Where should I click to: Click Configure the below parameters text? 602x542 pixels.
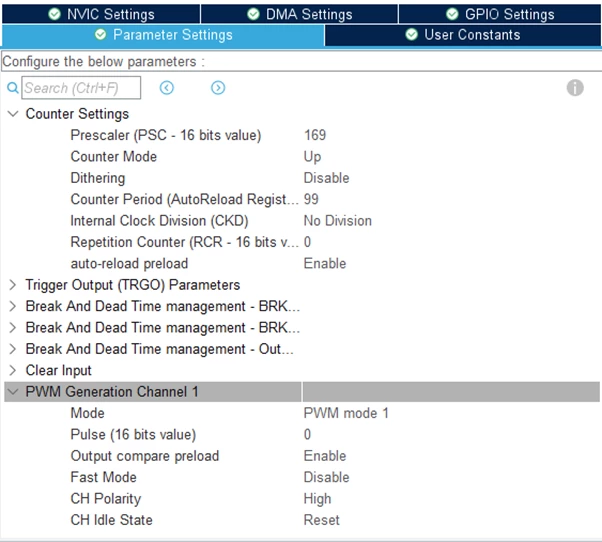click(x=104, y=61)
